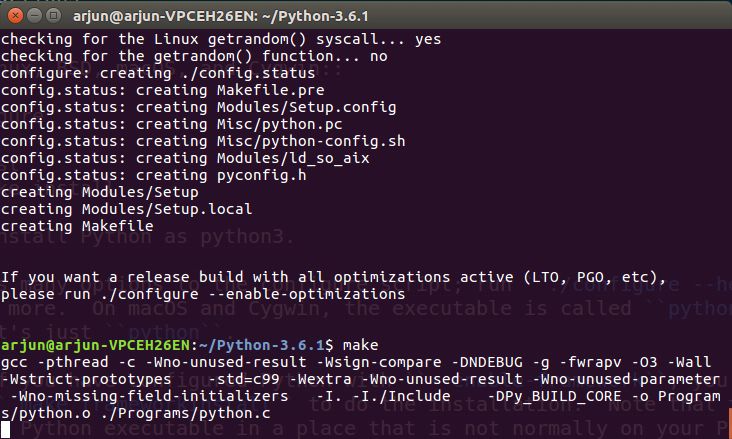
Task: Click the flag '-DPy_BUILD_CORE'
Action: coord(555,396)
